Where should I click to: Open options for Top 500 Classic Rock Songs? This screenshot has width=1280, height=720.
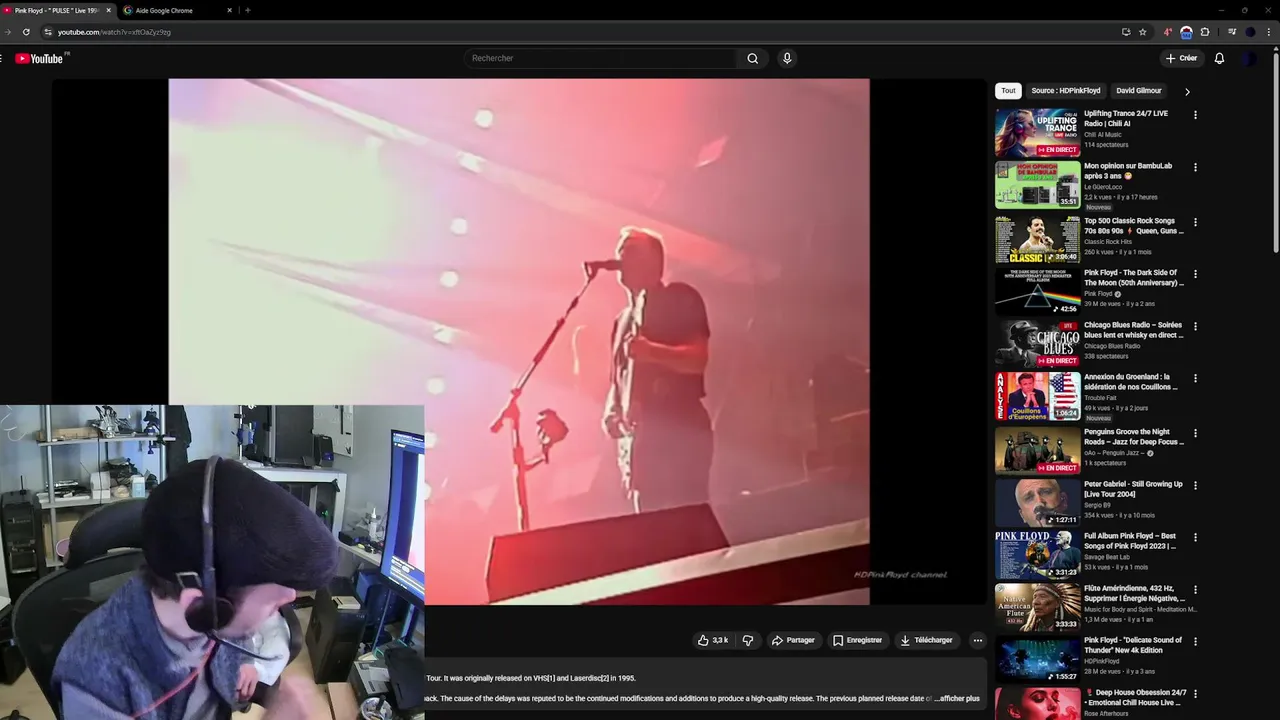point(1195,222)
